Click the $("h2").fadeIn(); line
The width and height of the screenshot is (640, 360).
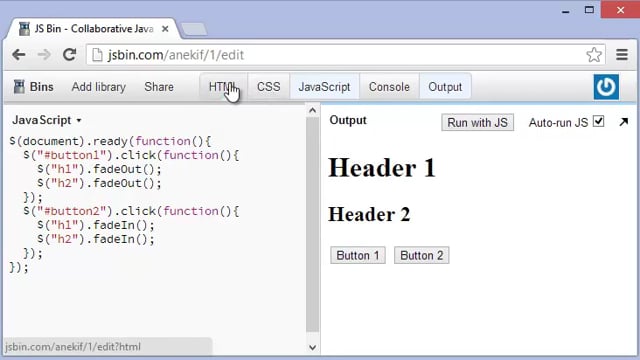[x=96, y=239]
